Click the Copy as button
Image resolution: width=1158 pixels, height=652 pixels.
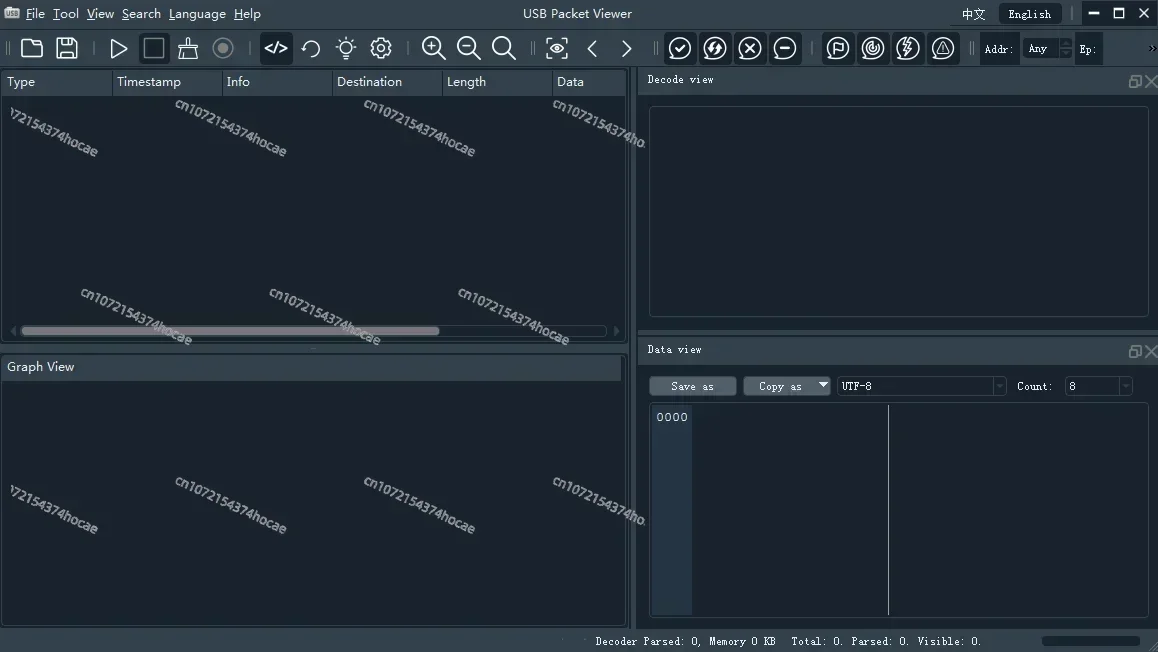coord(780,386)
